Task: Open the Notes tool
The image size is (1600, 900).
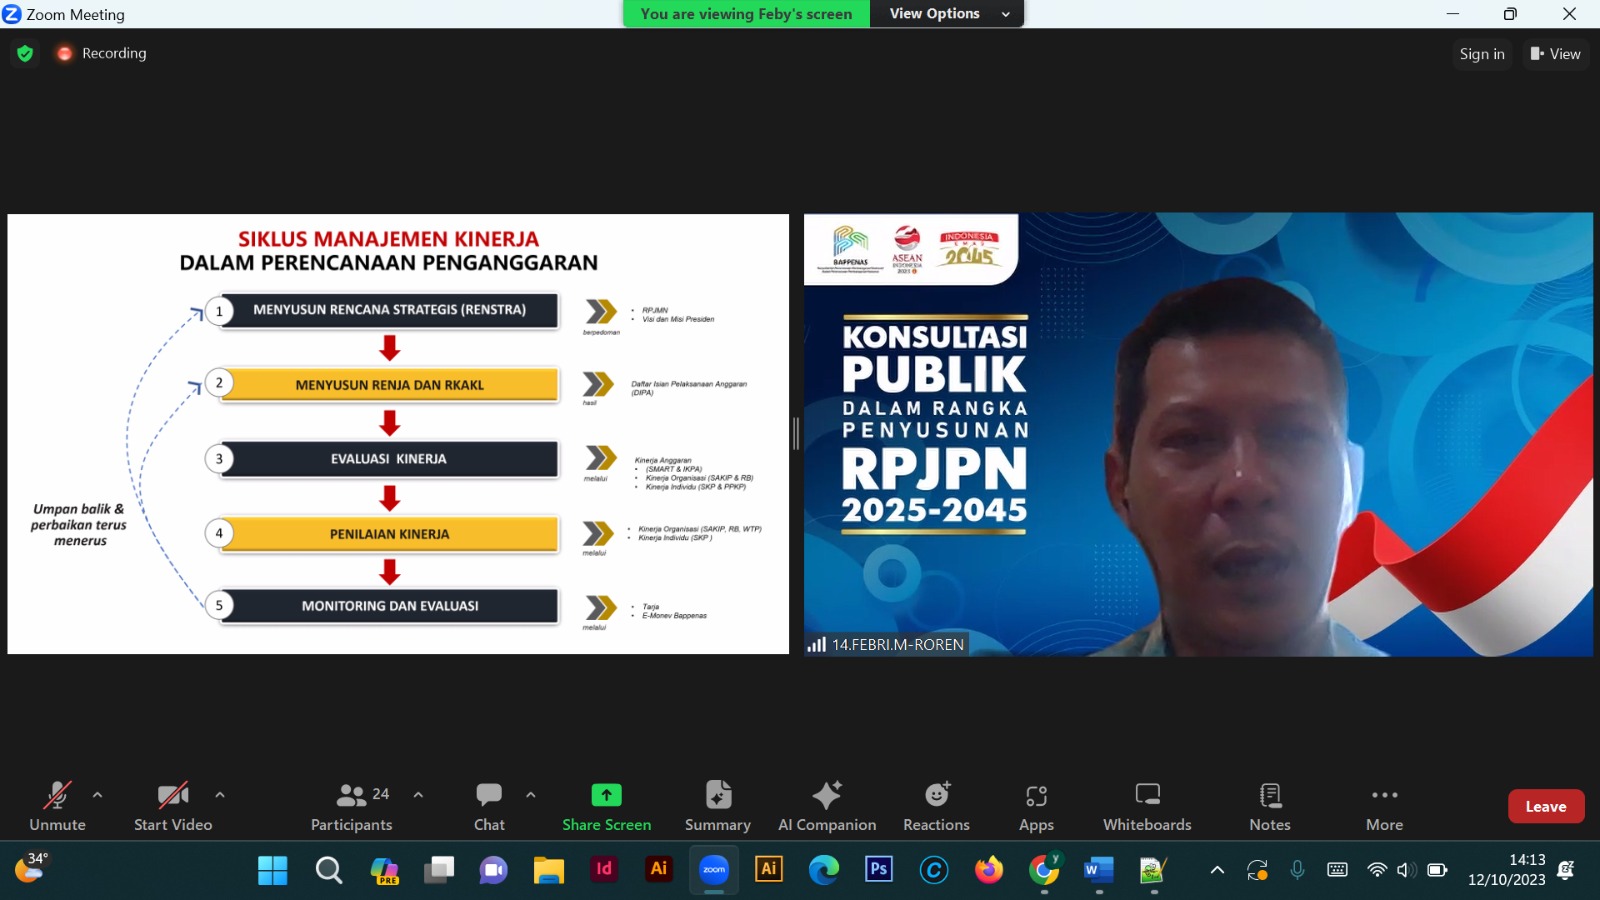Action: pyautogui.click(x=1269, y=806)
